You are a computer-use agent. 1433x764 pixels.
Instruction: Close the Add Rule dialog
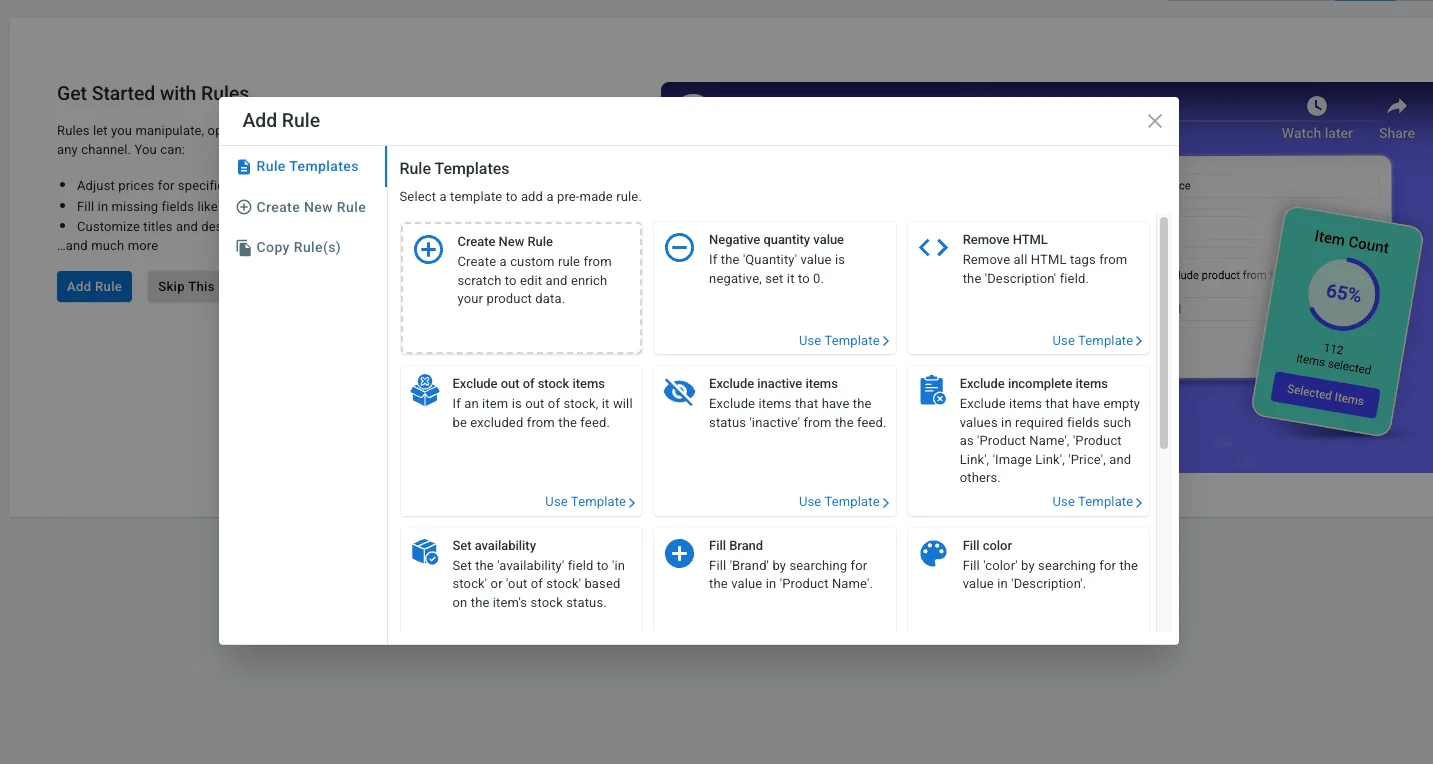pos(1154,121)
